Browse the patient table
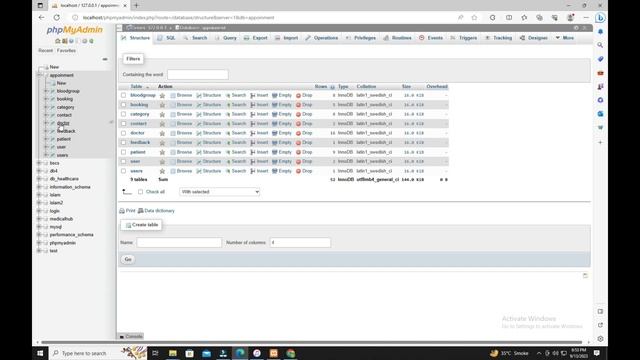 click(181, 152)
